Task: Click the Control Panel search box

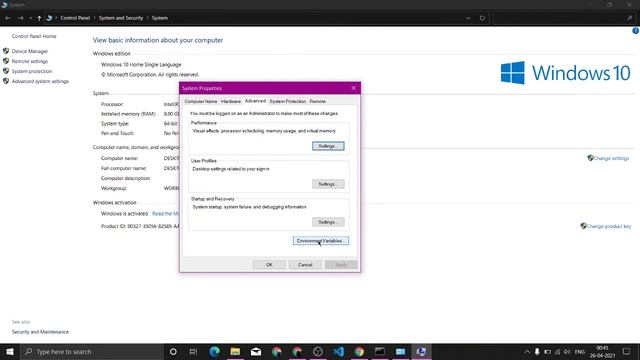Action: tap(563, 18)
